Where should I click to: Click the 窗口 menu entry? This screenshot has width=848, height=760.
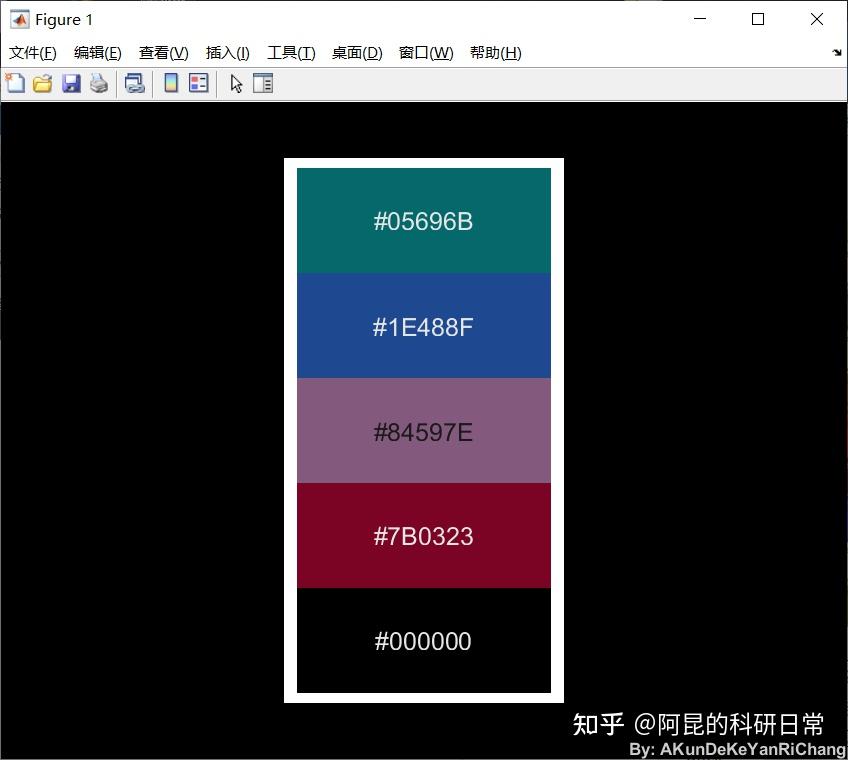tap(426, 53)
